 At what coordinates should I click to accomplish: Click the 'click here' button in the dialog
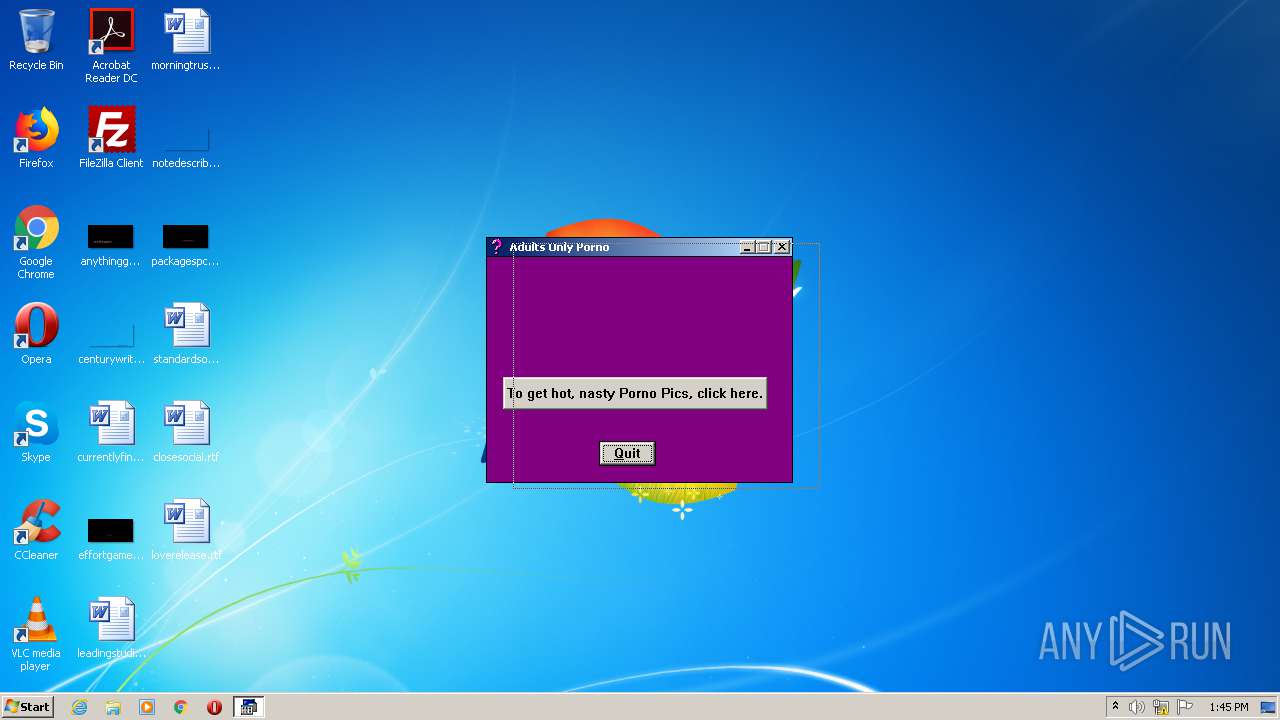click(635, 393)
